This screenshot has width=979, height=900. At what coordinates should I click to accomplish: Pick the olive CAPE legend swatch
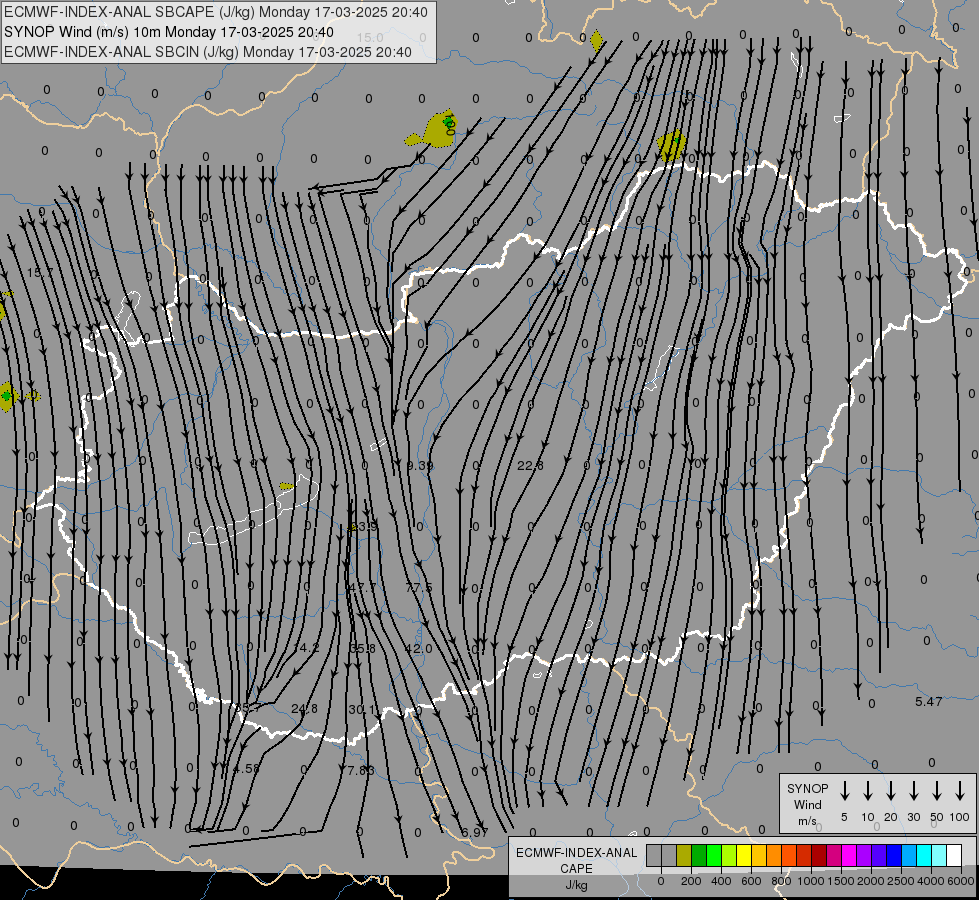pyautogui.click(x=684, y=855)
